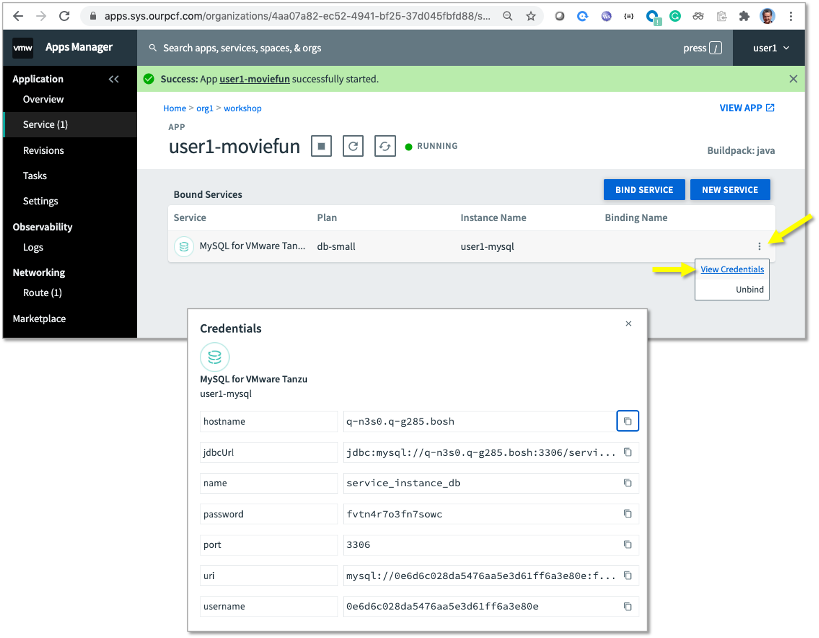Open the Chrome profile avatar
This screenshot has width=819, height=638.
(x=767, y=16)
